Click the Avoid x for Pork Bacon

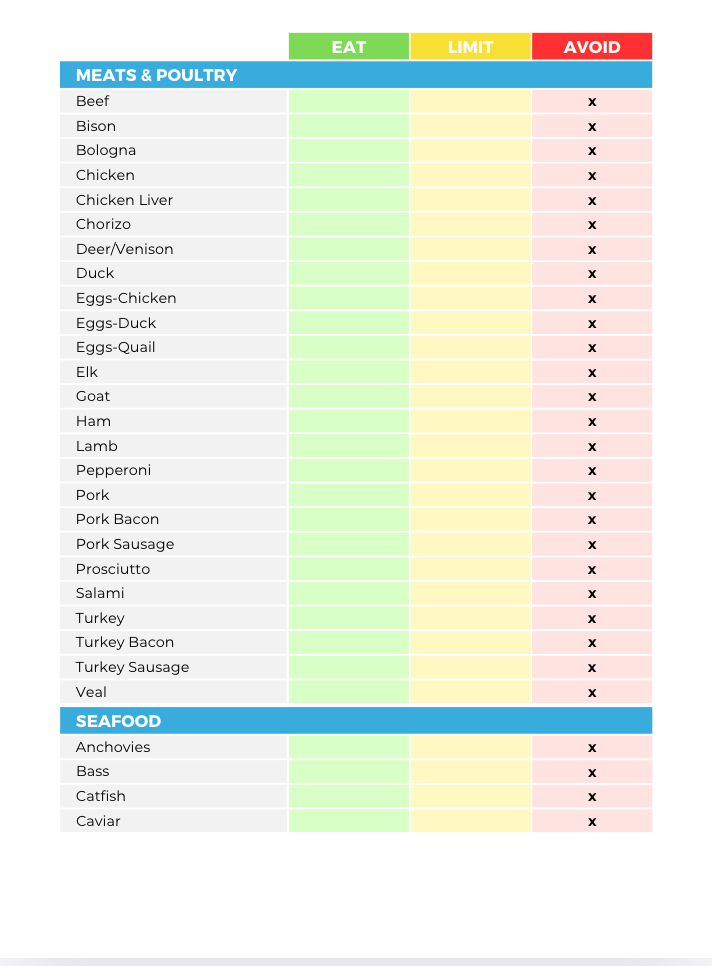[592, 520]
